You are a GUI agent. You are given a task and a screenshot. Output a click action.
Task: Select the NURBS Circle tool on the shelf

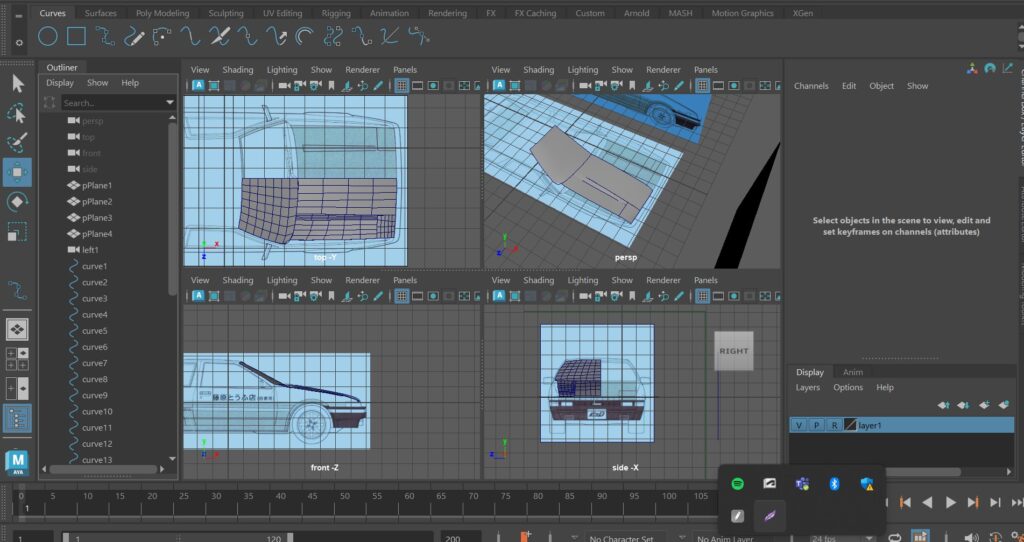tap(47, 38)
